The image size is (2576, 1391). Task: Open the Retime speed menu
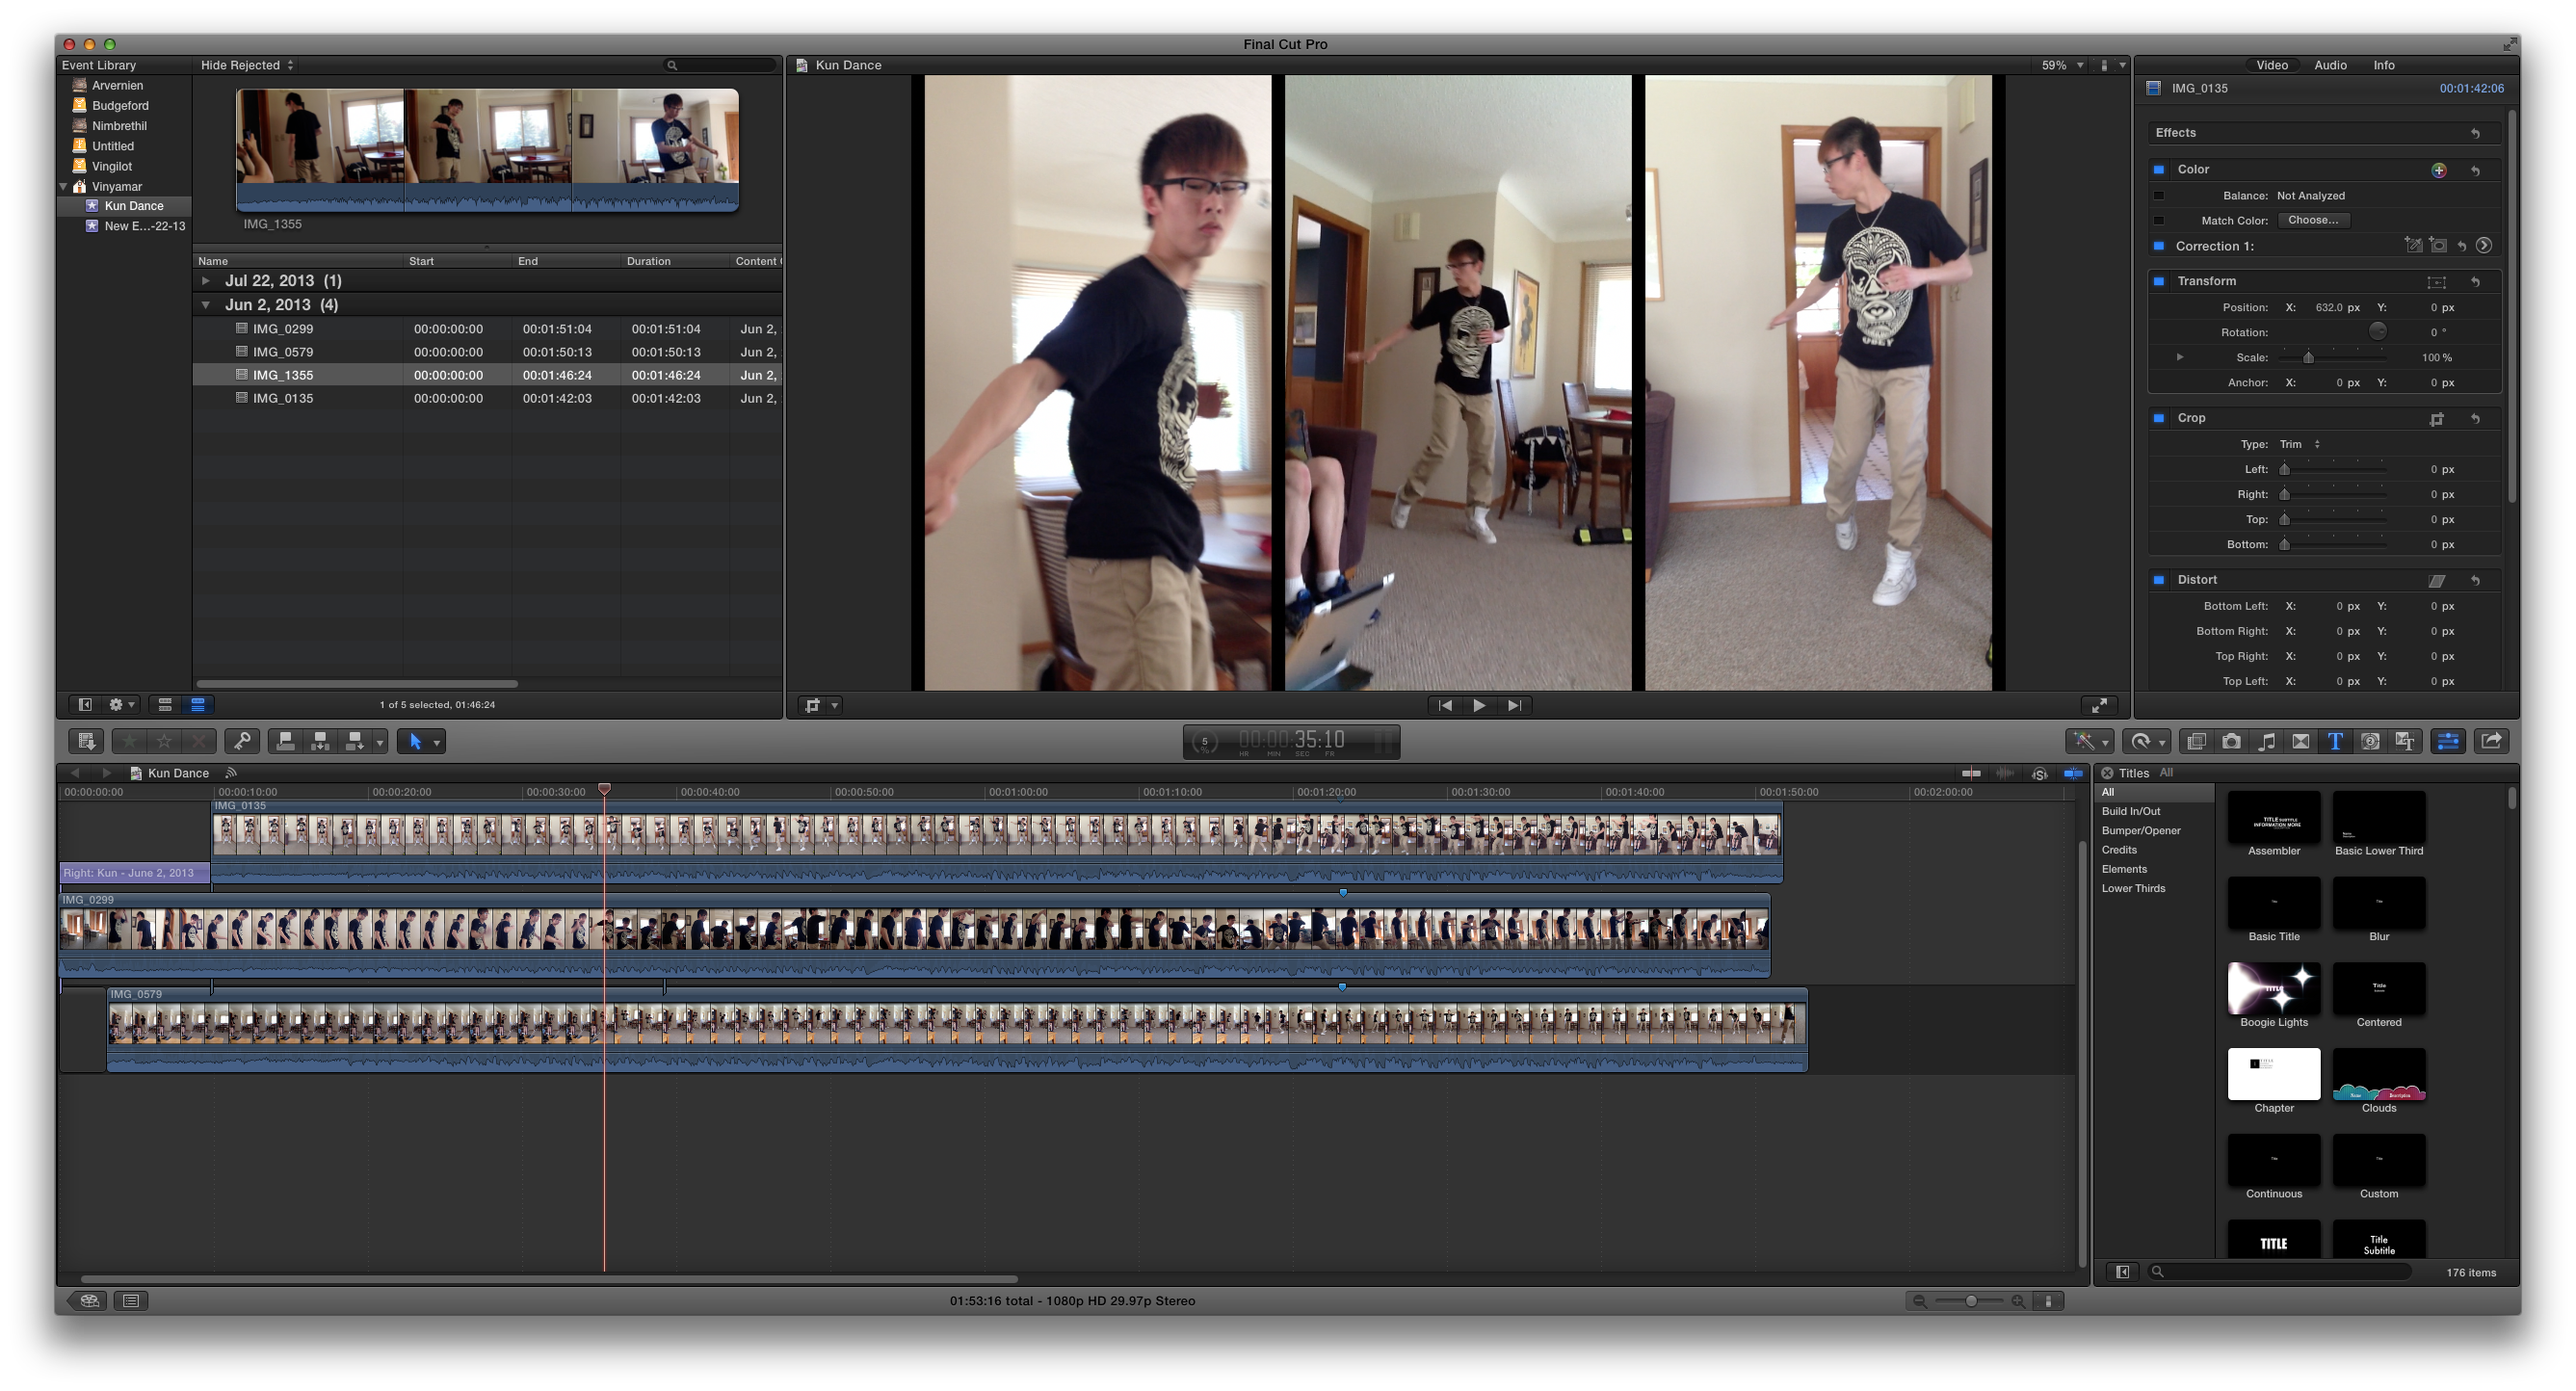click(2146, 741)
